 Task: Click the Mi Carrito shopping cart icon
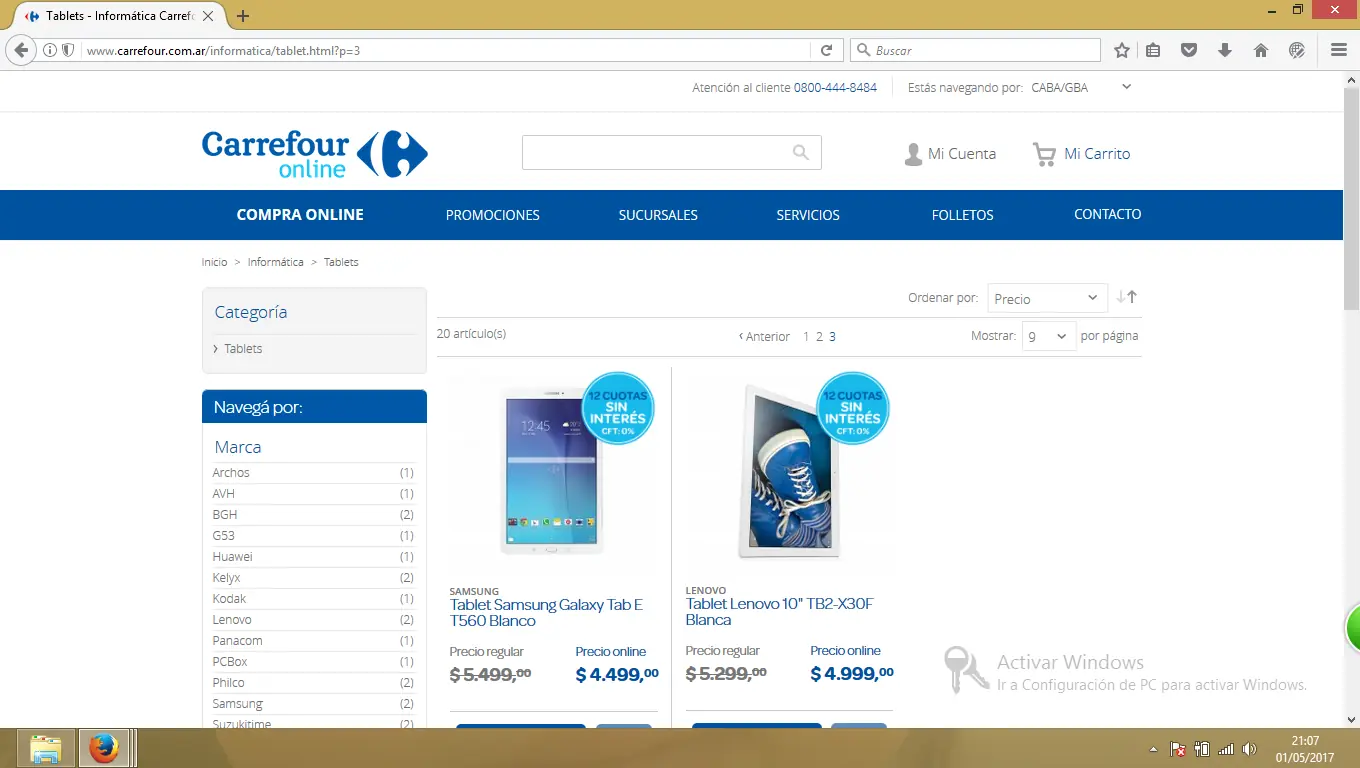pyautogui.click(x=1044, y=154)
